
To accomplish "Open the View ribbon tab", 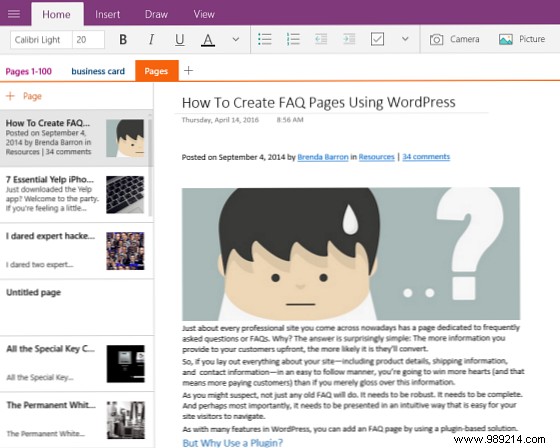I will tap(204, 14).
